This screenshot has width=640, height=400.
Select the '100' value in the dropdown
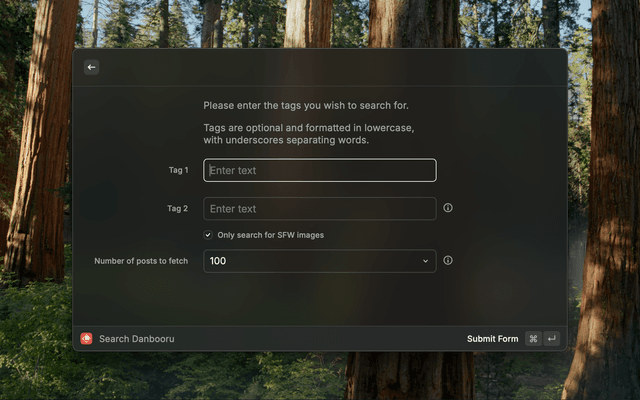point(218,261)
